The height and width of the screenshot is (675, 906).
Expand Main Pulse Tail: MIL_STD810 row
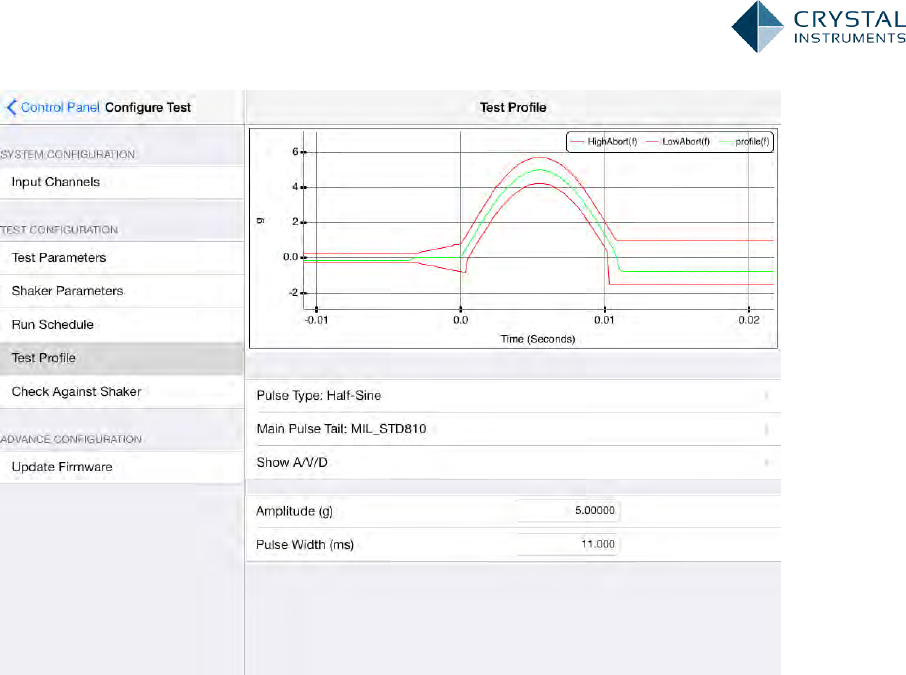click(x=513, y=429)
